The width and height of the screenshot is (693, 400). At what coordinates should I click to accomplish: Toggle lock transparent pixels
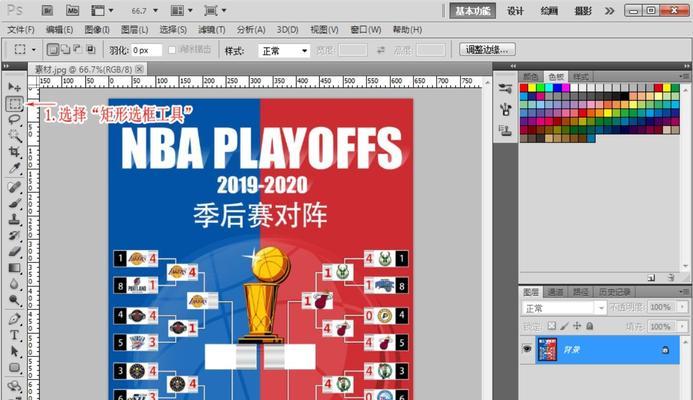pyautogui.click(x=551, y=326)
